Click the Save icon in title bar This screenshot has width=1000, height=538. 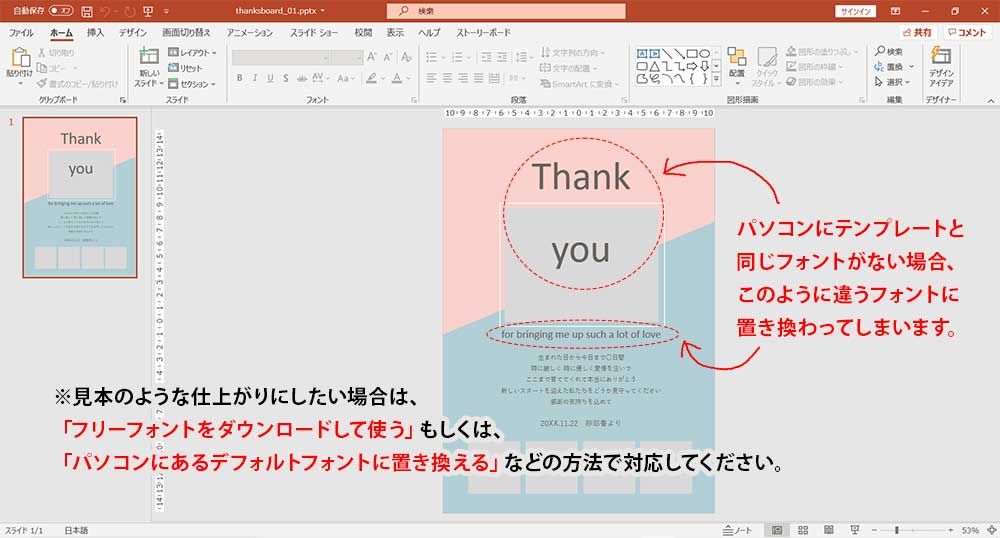88,11
